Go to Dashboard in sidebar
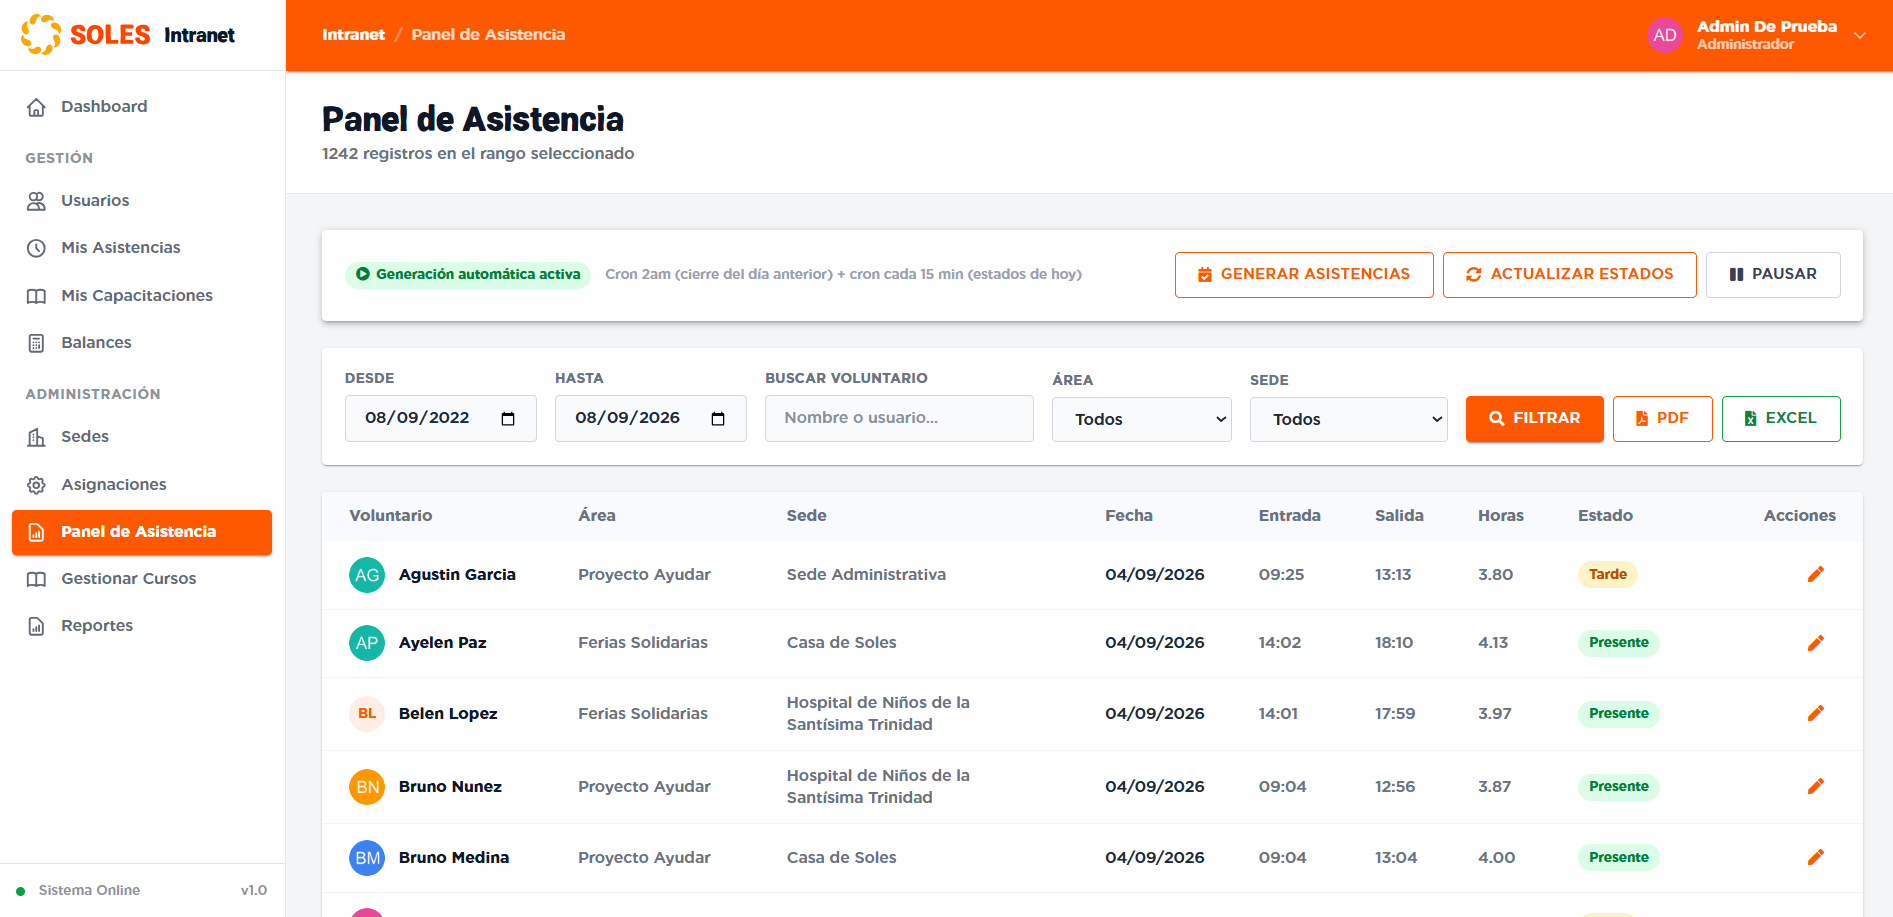1893x917 pixels. pyautogui.click(x=142, y=107)
